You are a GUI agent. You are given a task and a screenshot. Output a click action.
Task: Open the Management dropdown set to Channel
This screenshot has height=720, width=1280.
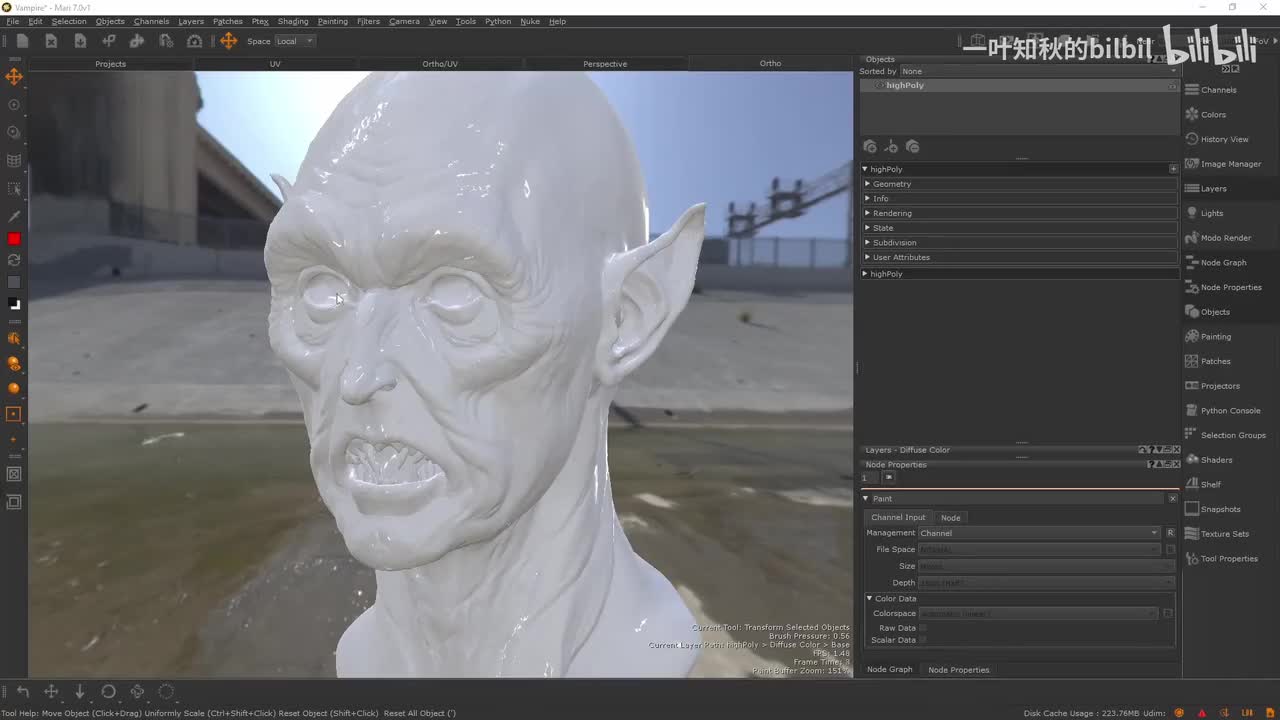(x=1039, y=533)
